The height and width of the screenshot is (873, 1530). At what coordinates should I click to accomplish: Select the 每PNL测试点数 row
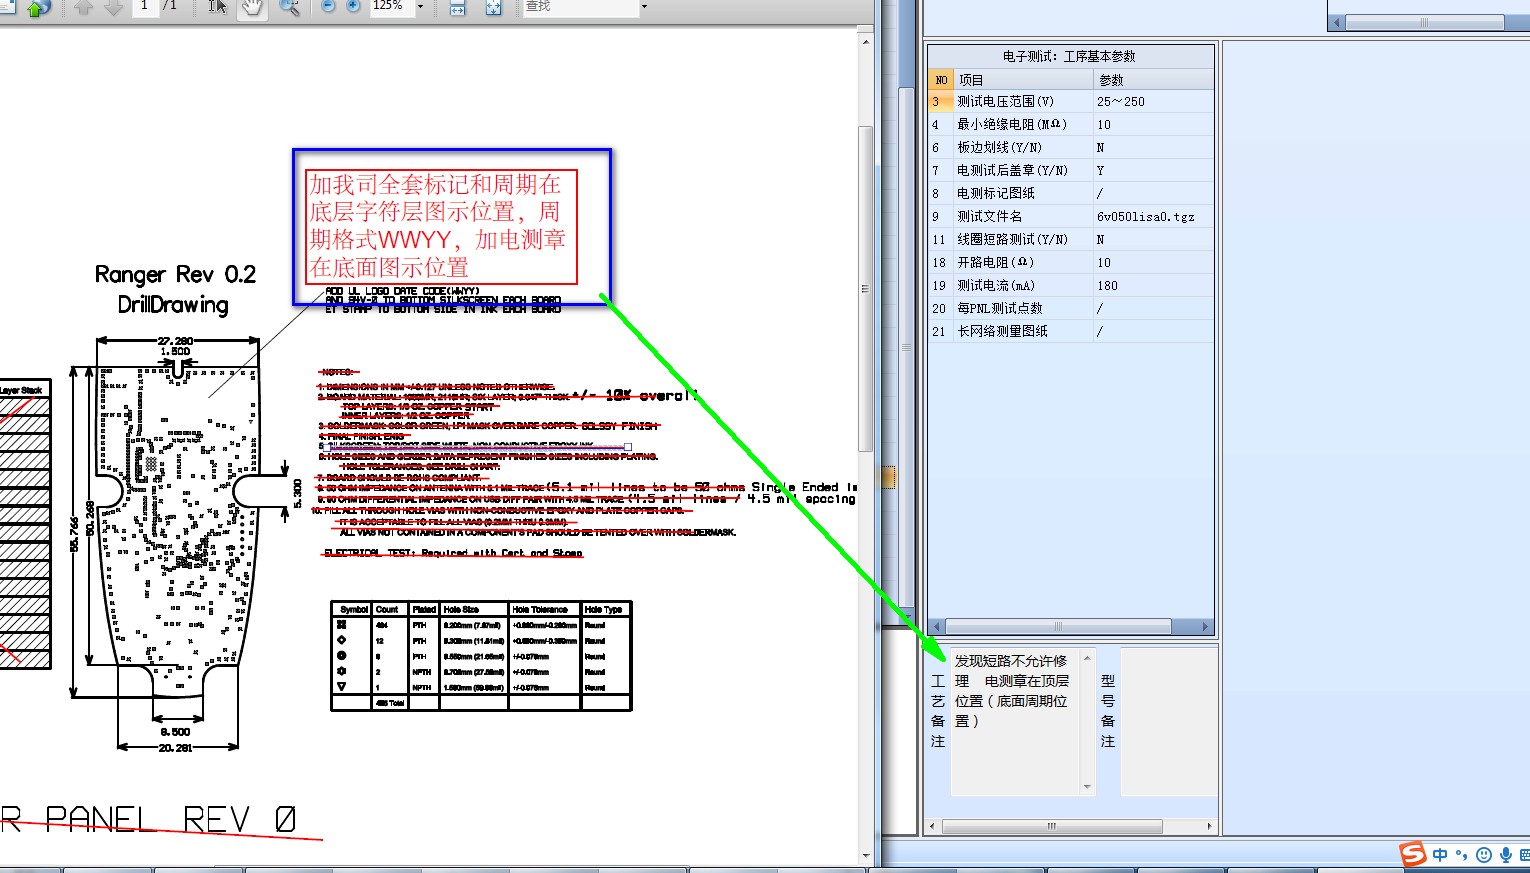point(1071,308)
